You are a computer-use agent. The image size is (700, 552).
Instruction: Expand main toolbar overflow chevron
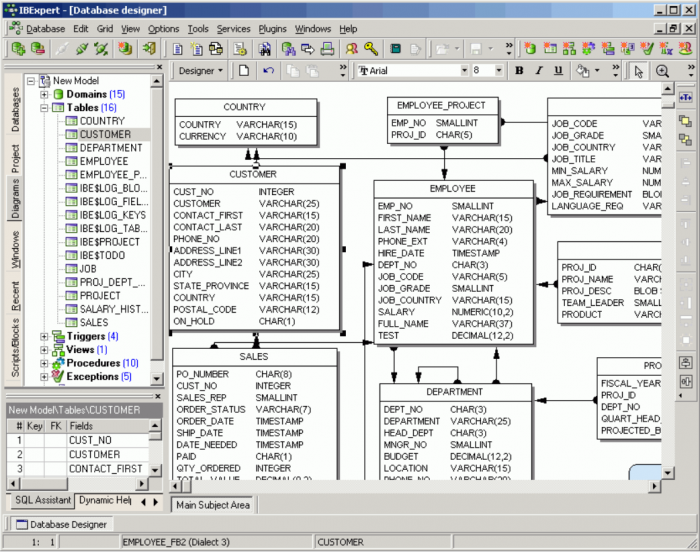(x=509, y=48)
